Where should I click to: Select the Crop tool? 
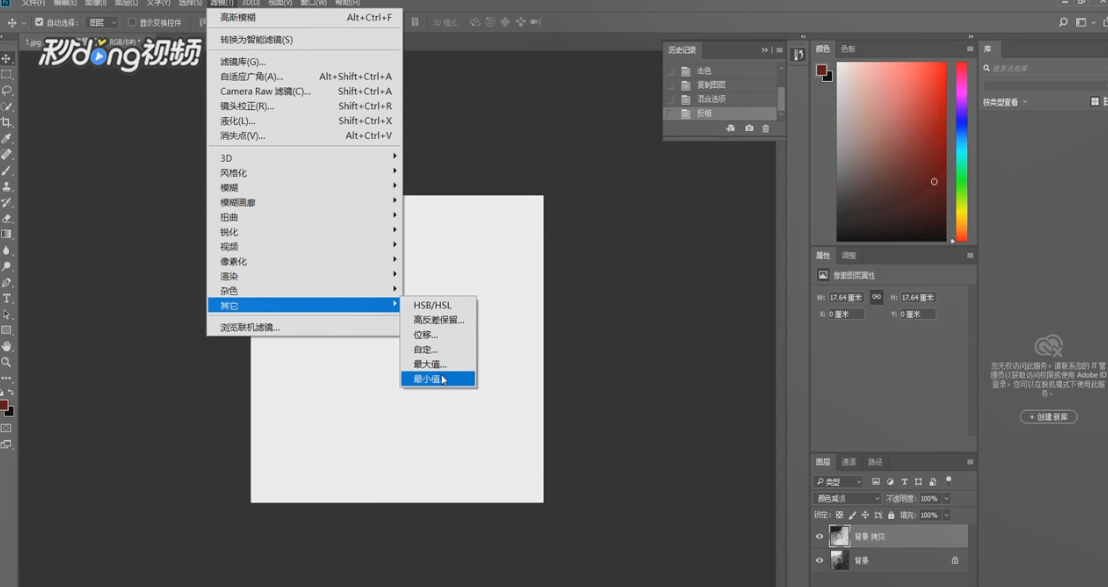click(6, 122)
